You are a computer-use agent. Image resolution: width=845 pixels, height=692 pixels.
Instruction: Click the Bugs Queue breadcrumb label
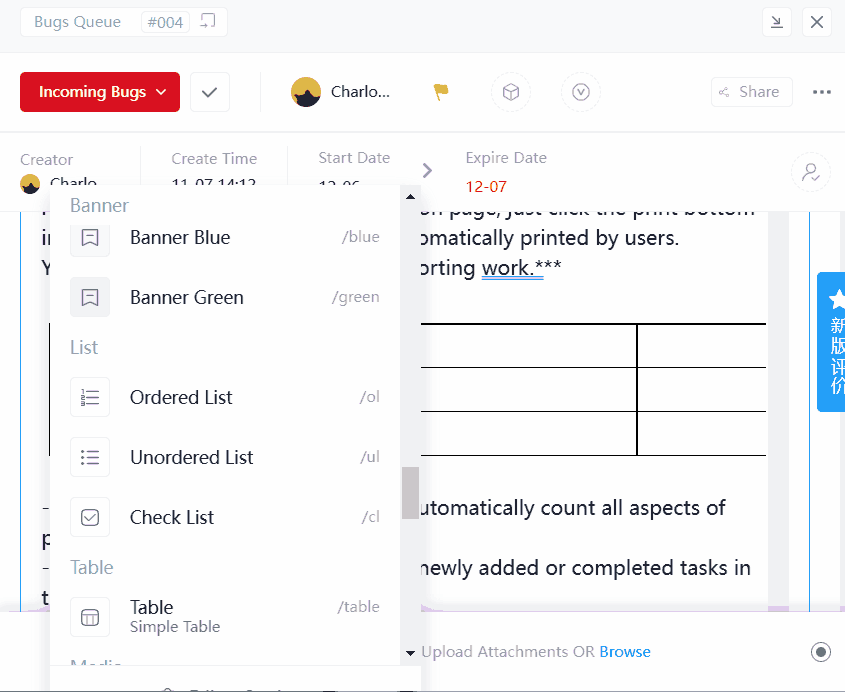pyautogui.click(x=77, y=22)
